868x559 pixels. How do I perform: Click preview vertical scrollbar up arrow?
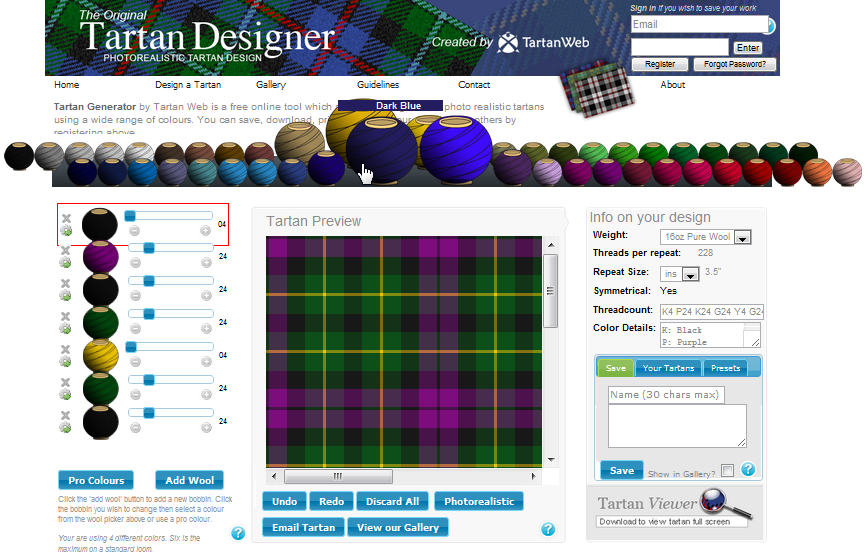coord(551,245)
